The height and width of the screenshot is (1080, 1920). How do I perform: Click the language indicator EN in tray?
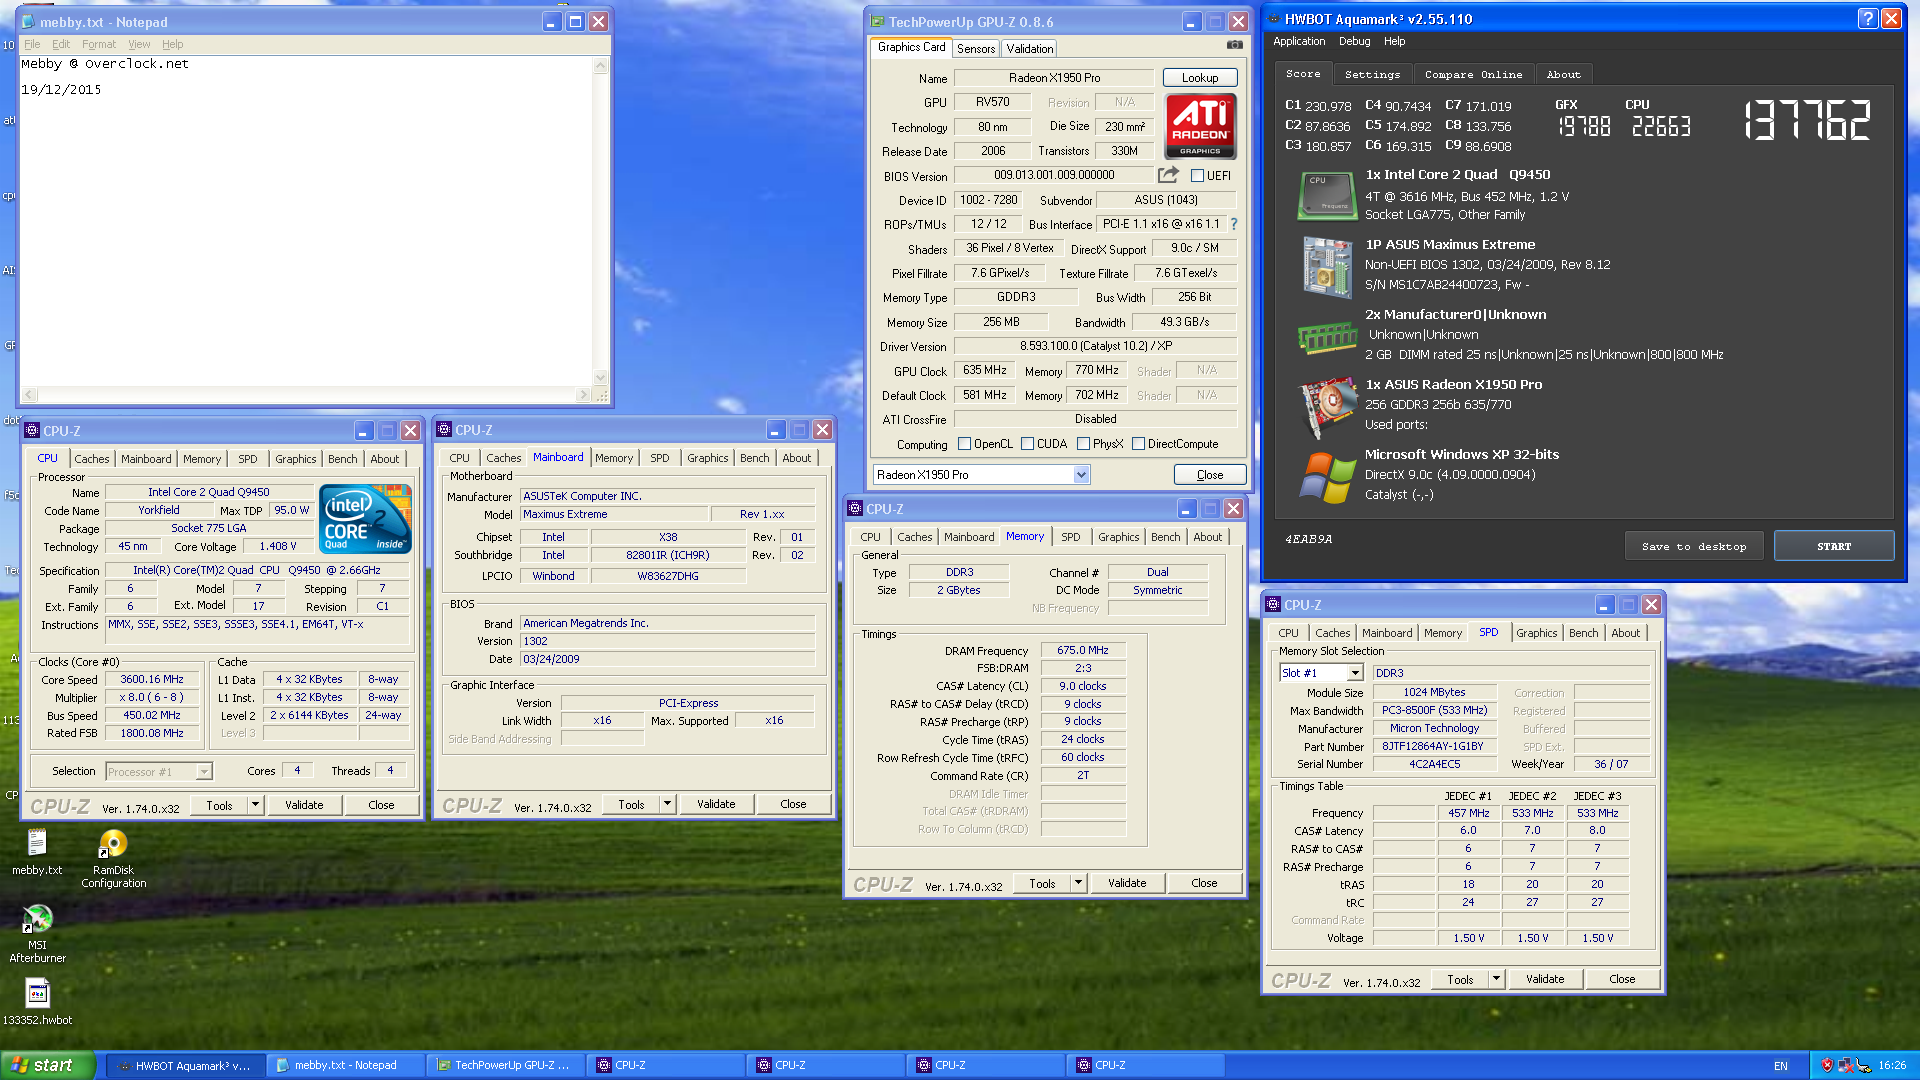click(x=1781, y=1066)
